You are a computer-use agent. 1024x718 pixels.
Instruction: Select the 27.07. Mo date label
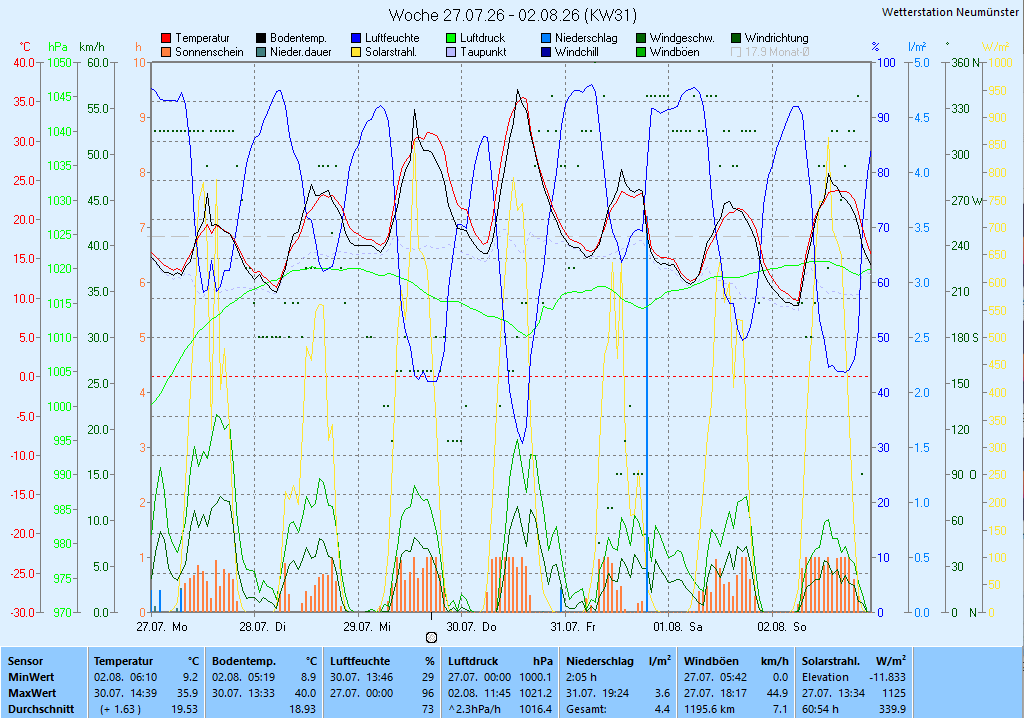[162, 627]
